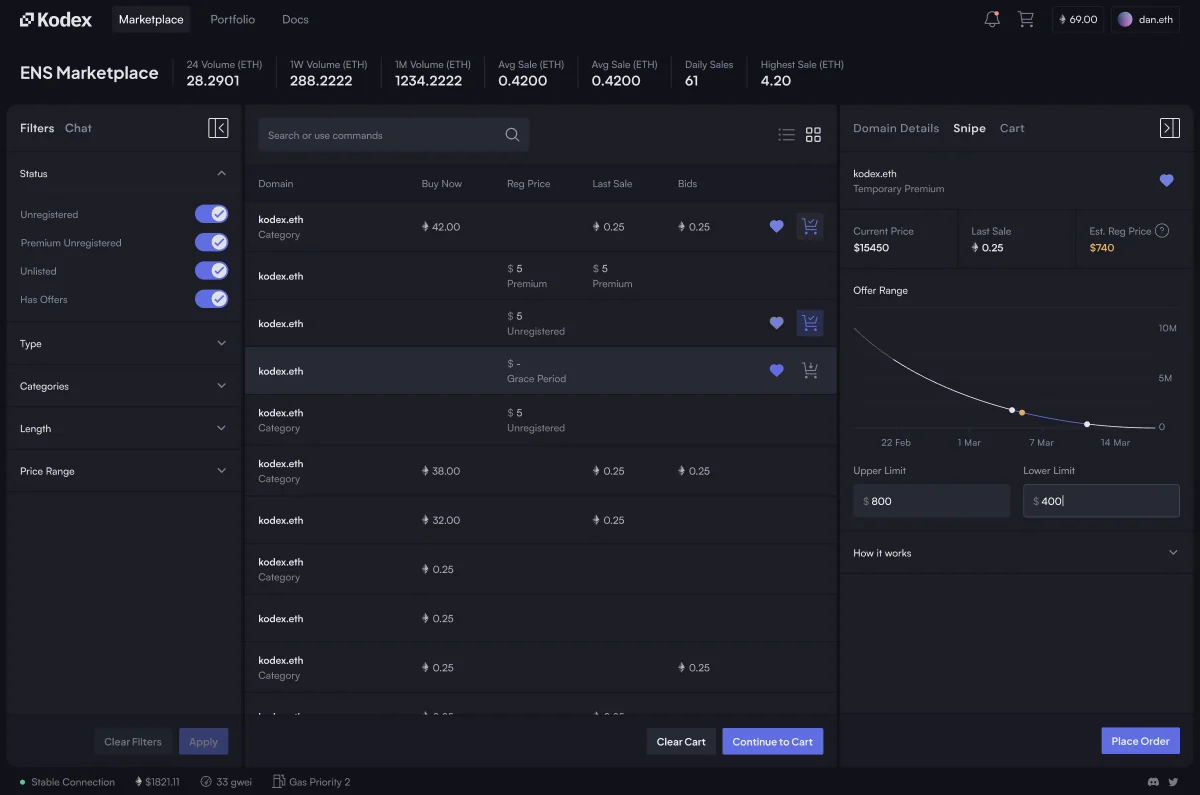Screen dimensions: 1200x795
Task: Open the dan.eth account menu
Action: tap(1145, 19)
